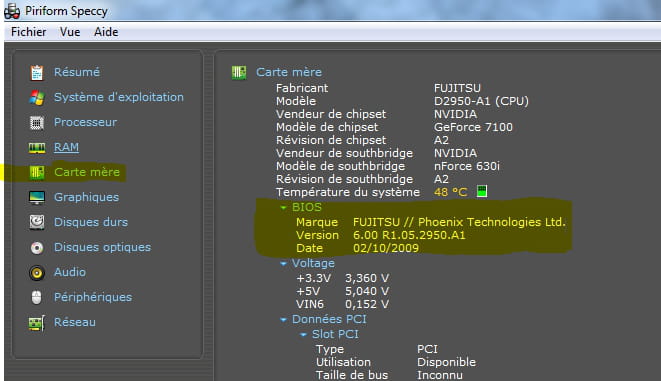Screen dimensions: 661x381
Task: Click the Graphiques monitor icon
Action: (x=37, y=197)
